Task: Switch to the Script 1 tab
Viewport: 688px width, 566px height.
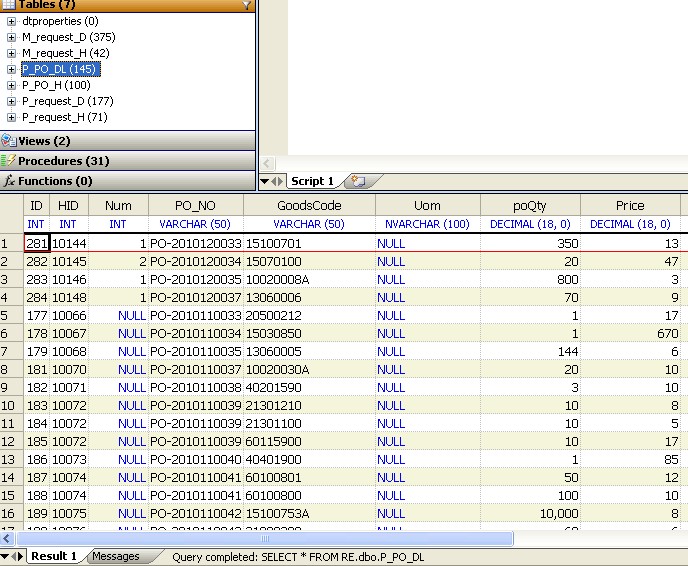Action: pos(312,181)
